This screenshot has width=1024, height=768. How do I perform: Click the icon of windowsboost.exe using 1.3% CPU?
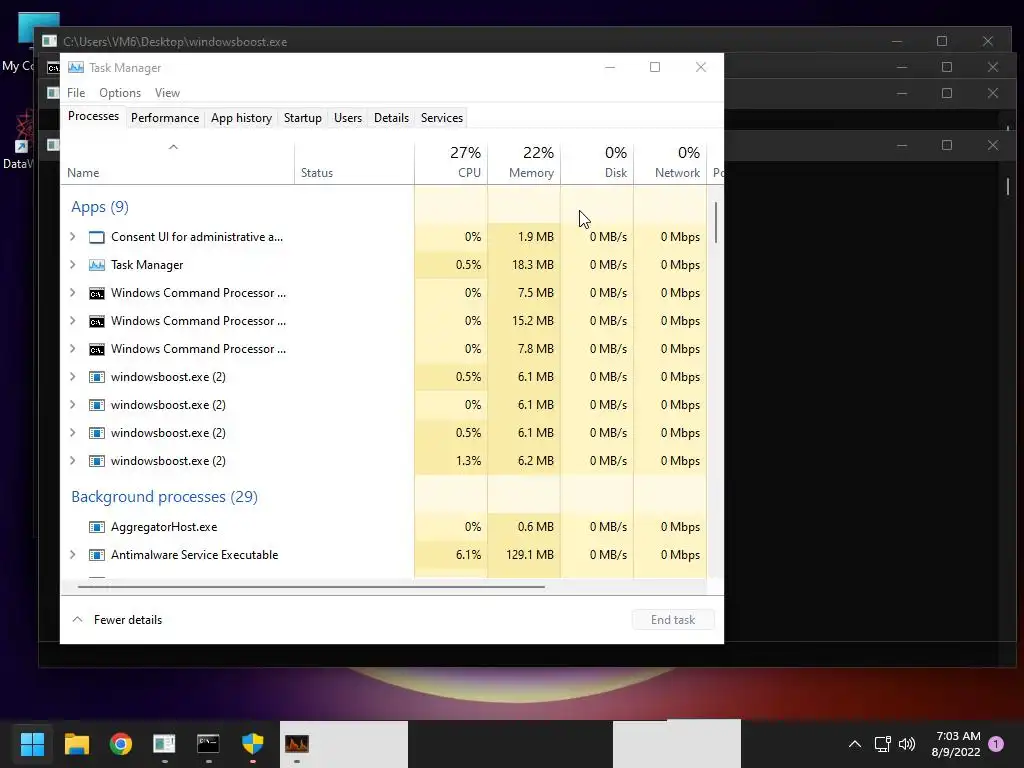coord(97,461)
